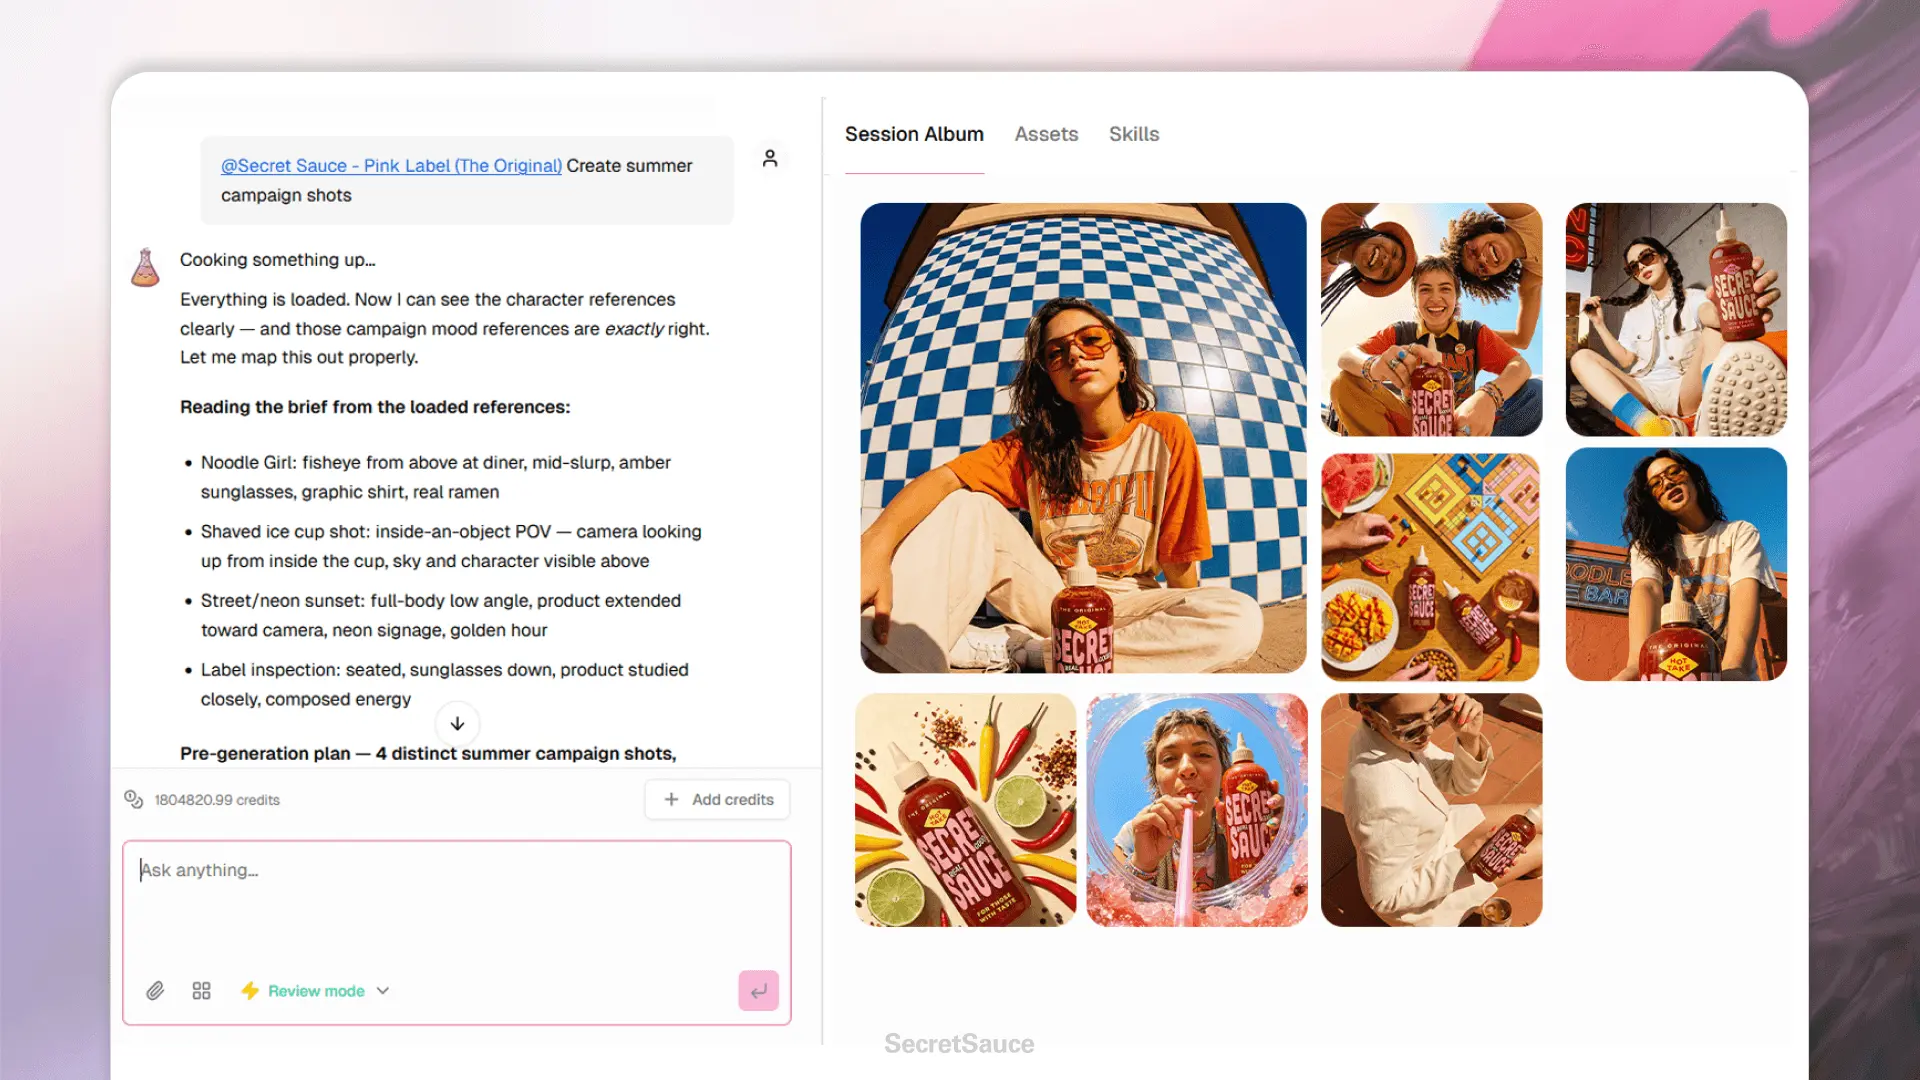Expand the Review mode dropdown chevron
The height and width of the screenshot is (1080, 1920).
pos(383,991)
